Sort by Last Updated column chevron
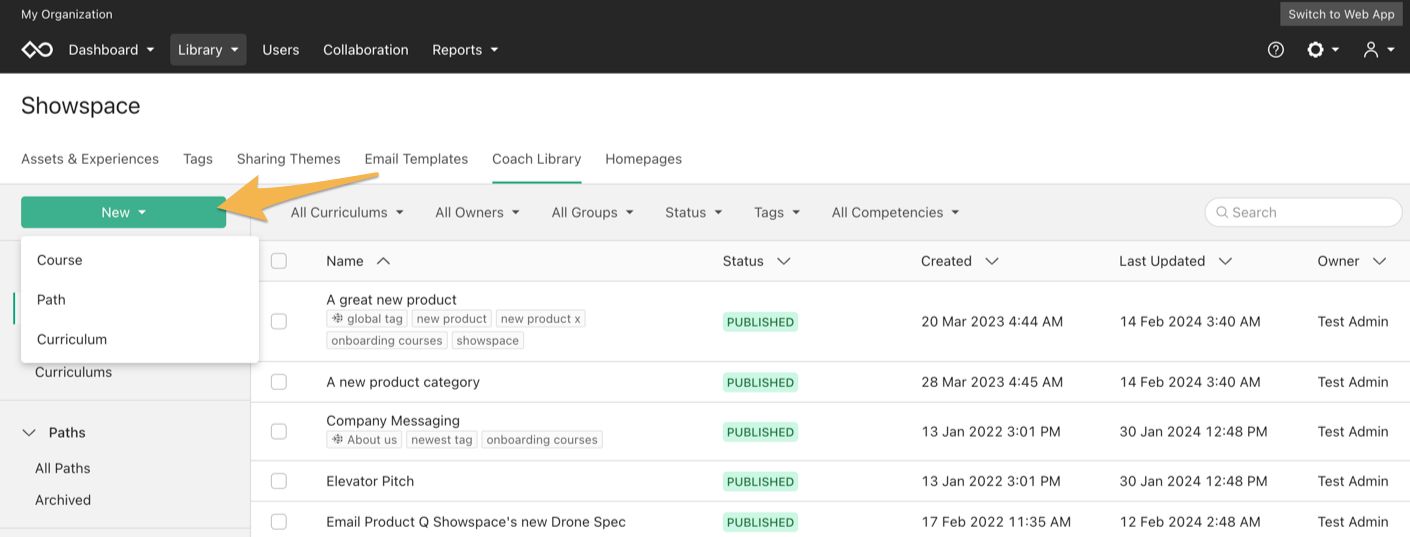Screen dimensions: 1410x537 coord(1225,261)
